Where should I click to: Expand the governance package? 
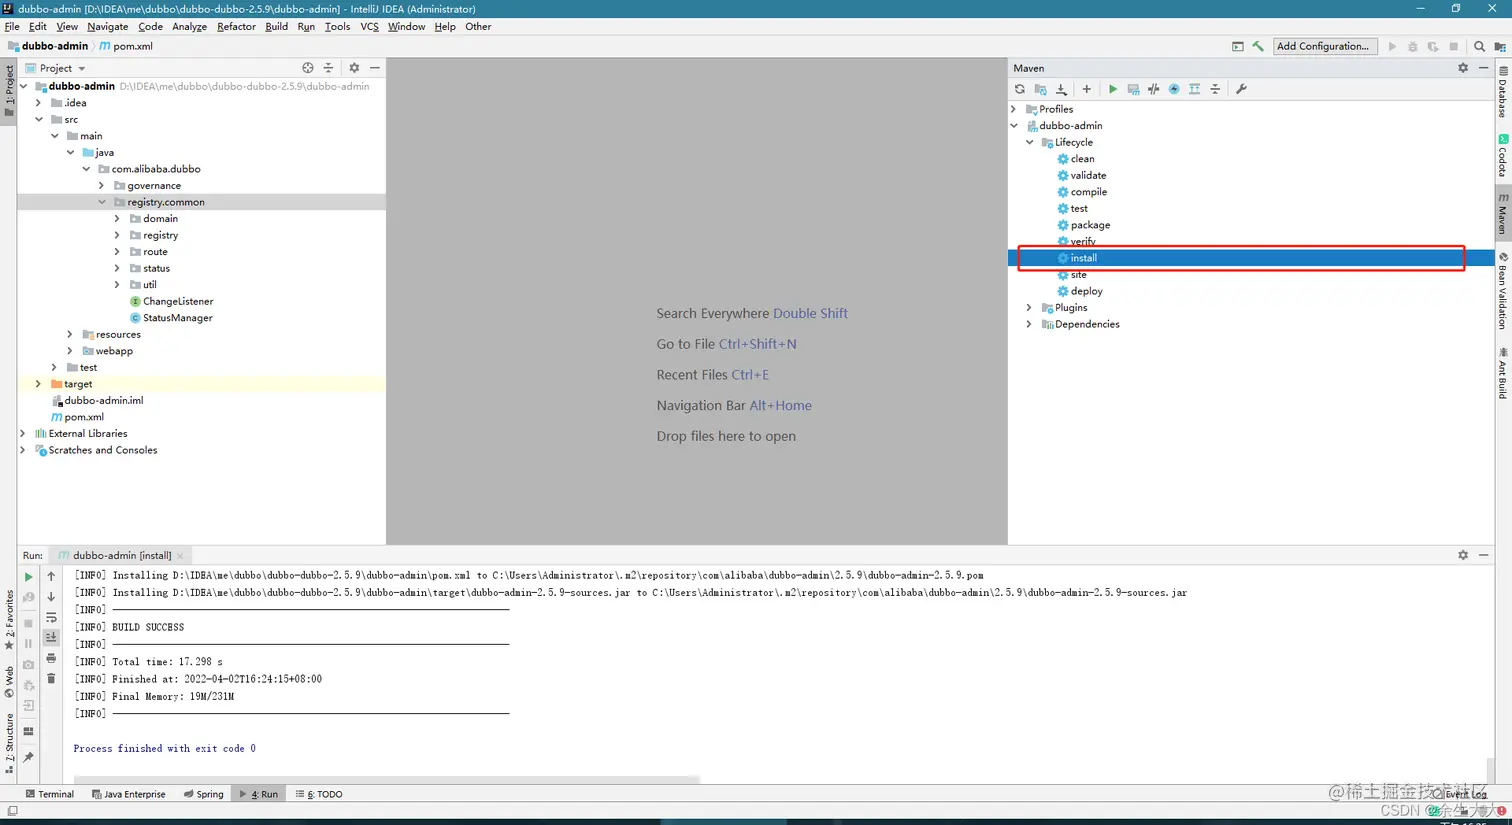point(102,185)
